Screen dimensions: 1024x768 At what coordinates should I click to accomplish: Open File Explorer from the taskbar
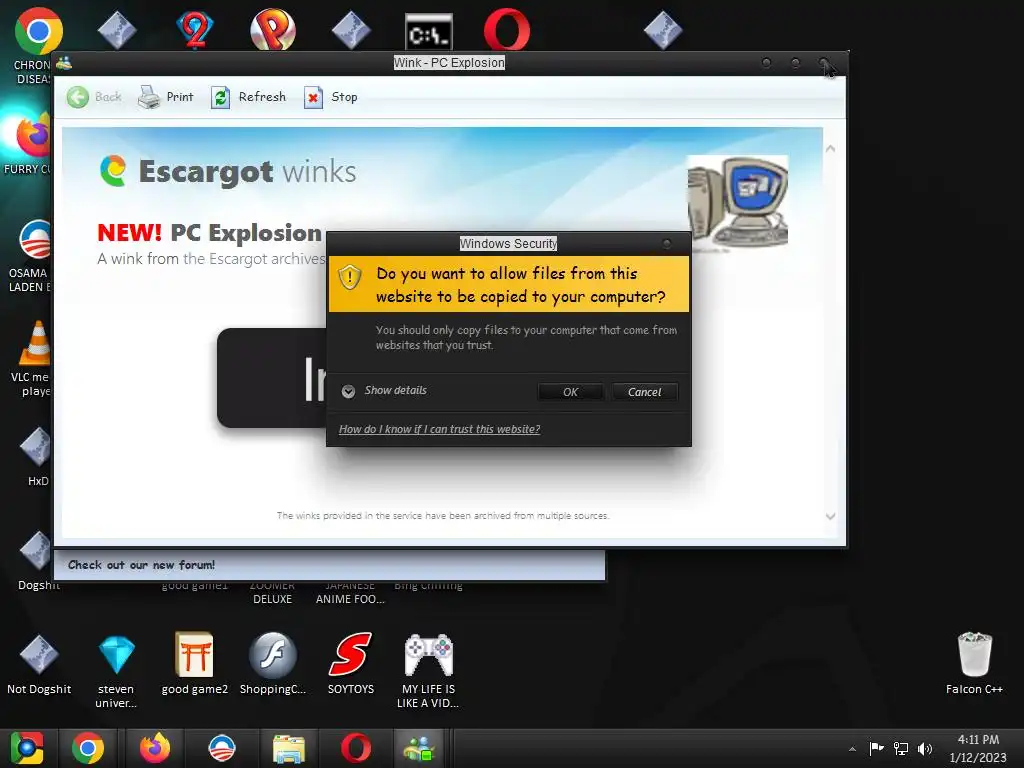[289, 749]
